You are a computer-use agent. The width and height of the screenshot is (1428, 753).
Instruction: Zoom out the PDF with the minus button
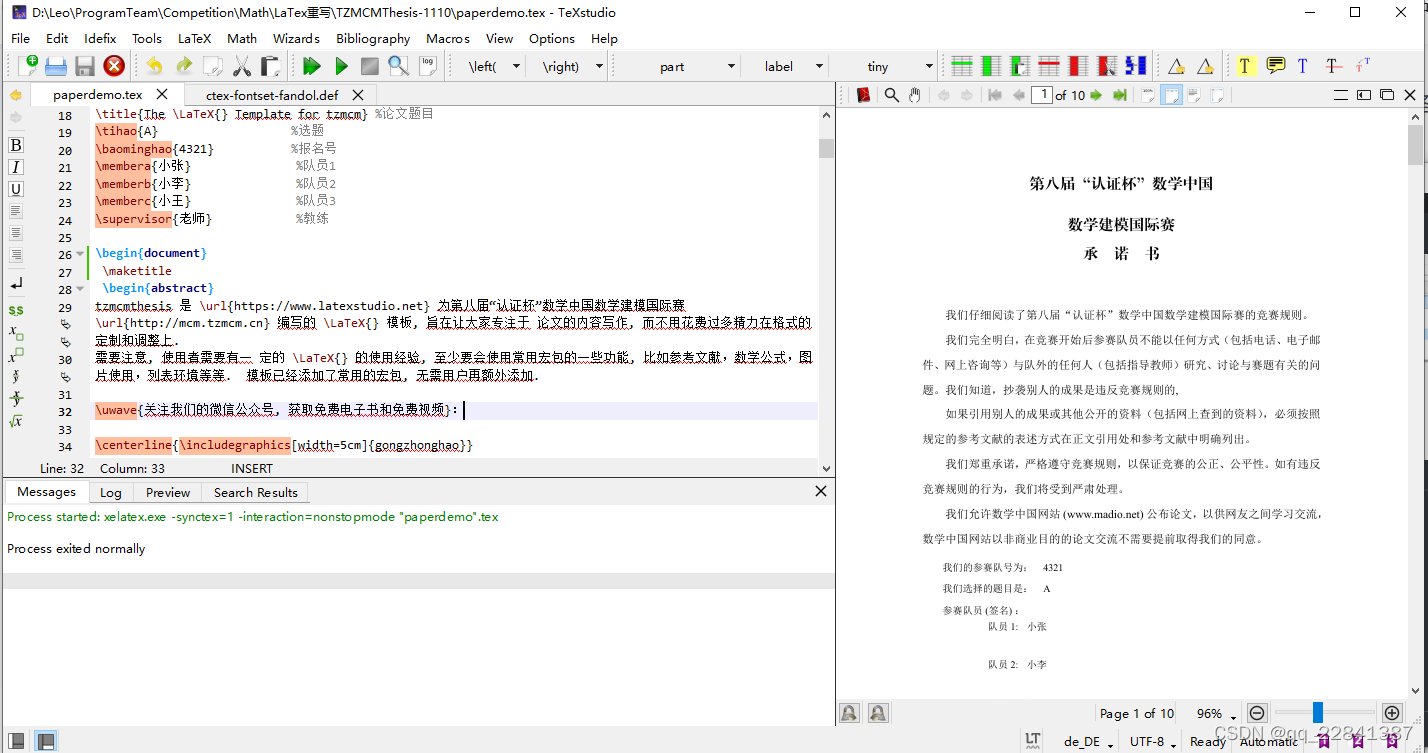(1258, 713)
